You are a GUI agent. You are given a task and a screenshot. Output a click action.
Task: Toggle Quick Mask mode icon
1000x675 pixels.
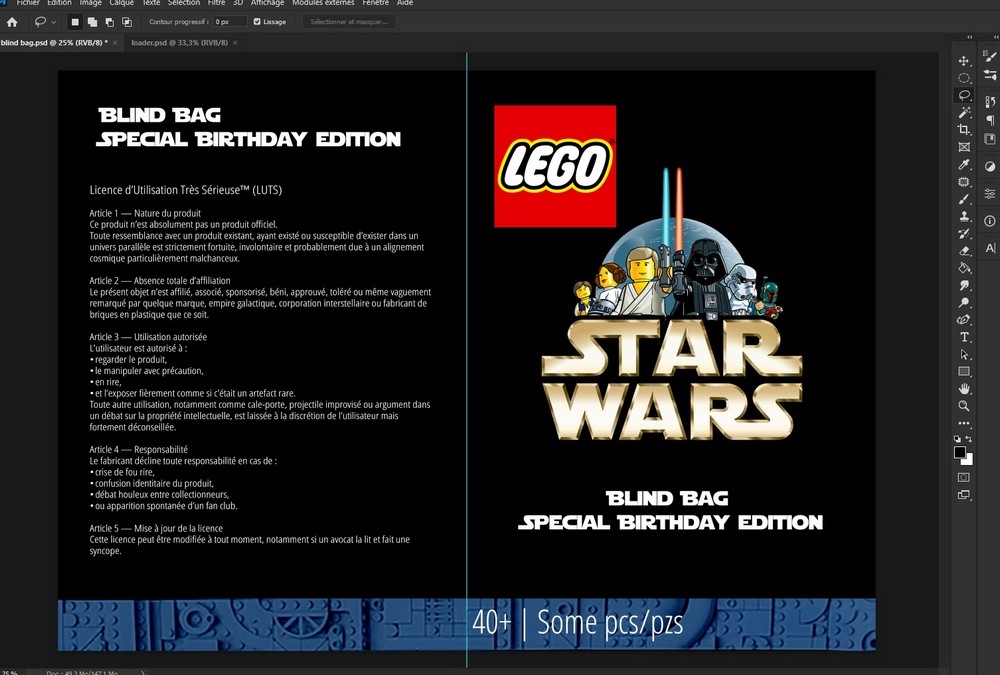tap(964, 477)
